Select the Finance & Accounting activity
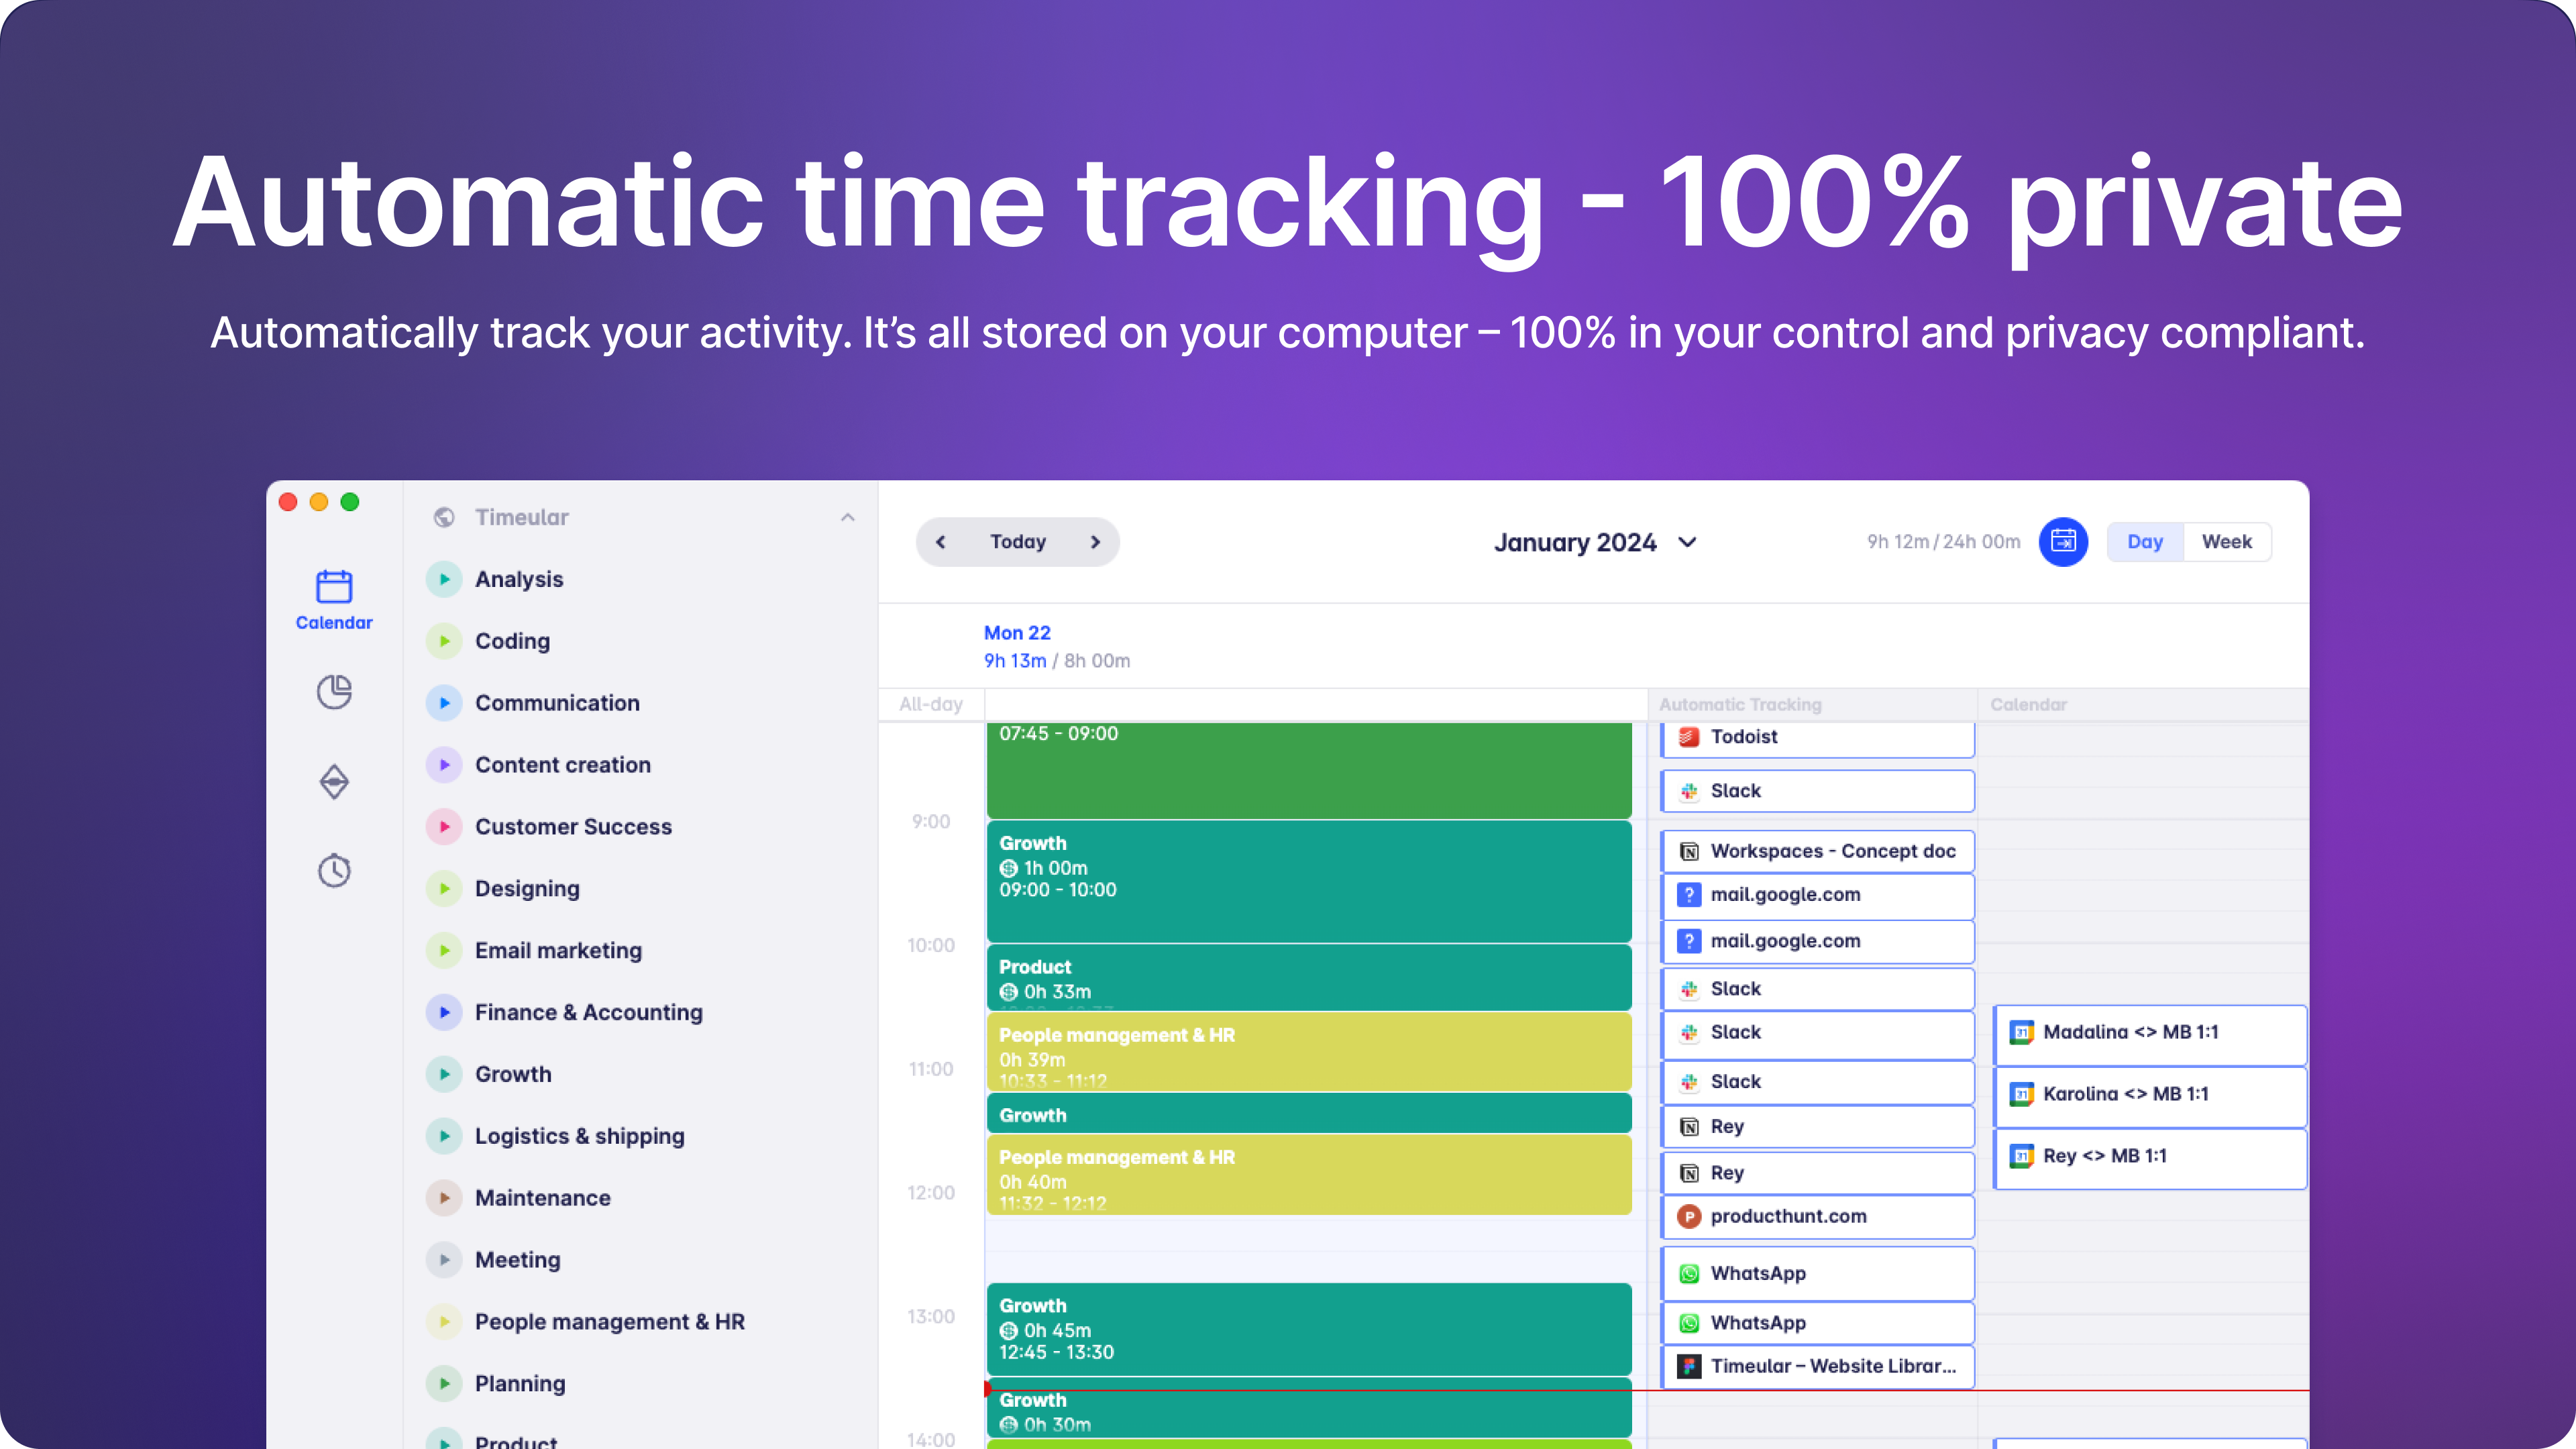 click(588, 1012)
